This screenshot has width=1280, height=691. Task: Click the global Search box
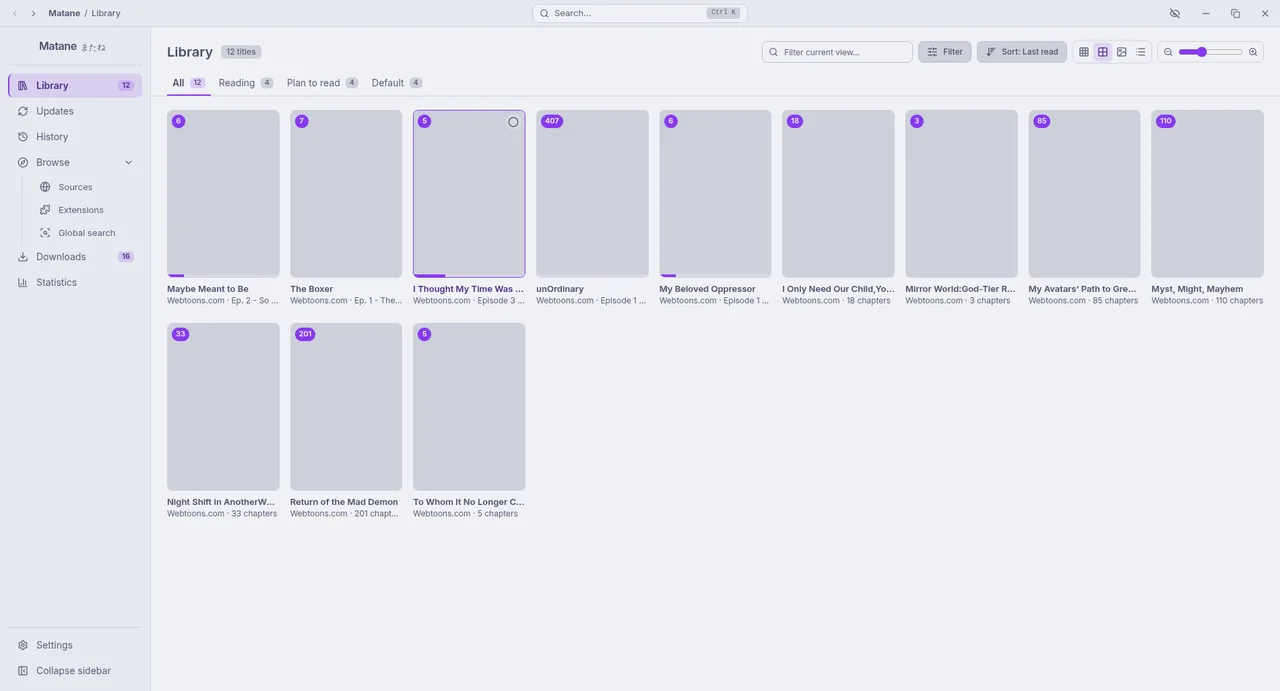pyautogui.click(x=640, y=13)
